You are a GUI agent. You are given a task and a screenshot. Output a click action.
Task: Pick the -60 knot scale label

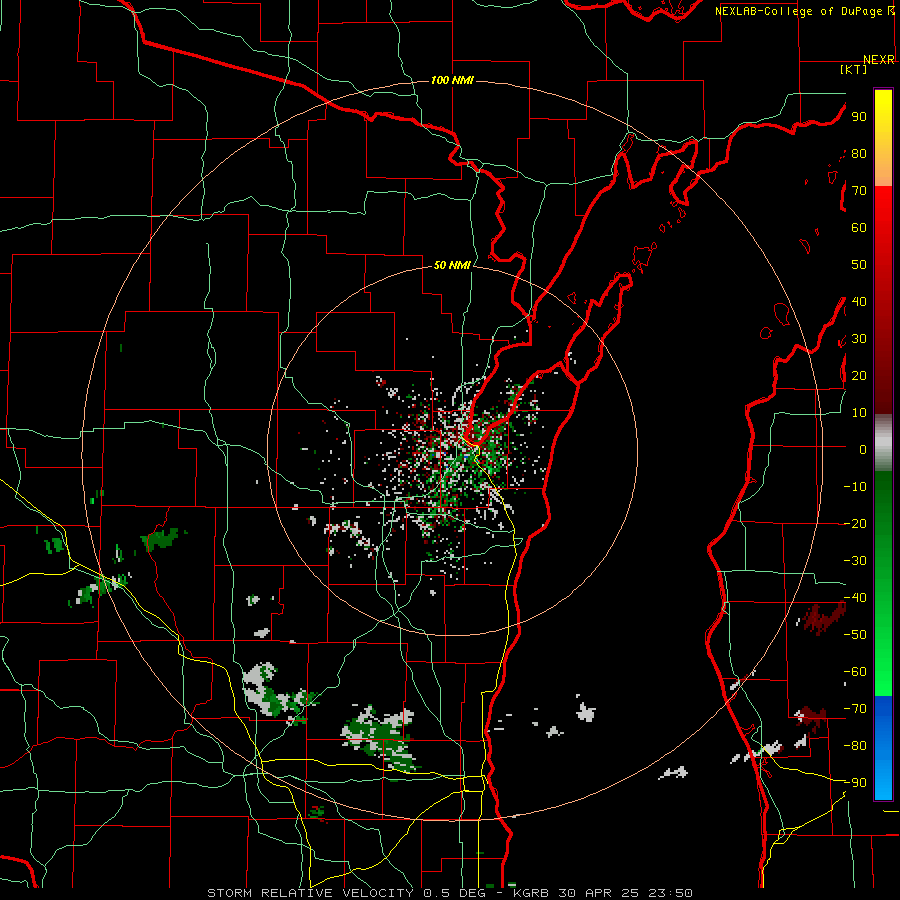point(855,672)
